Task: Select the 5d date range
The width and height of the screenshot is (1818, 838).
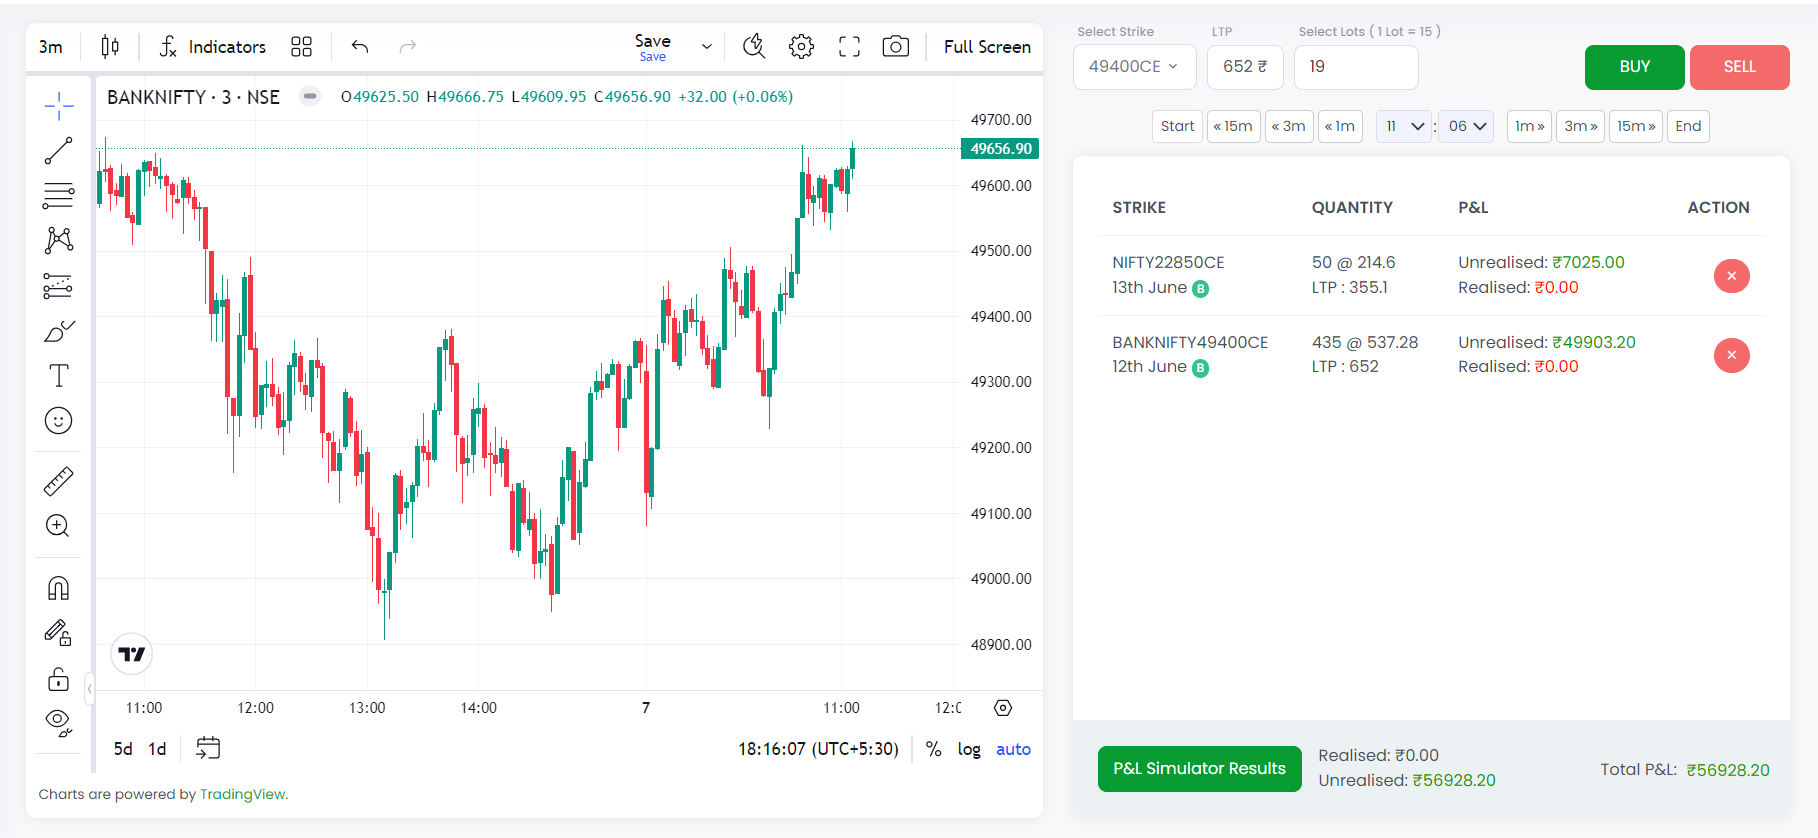Action: click(123, 749)
